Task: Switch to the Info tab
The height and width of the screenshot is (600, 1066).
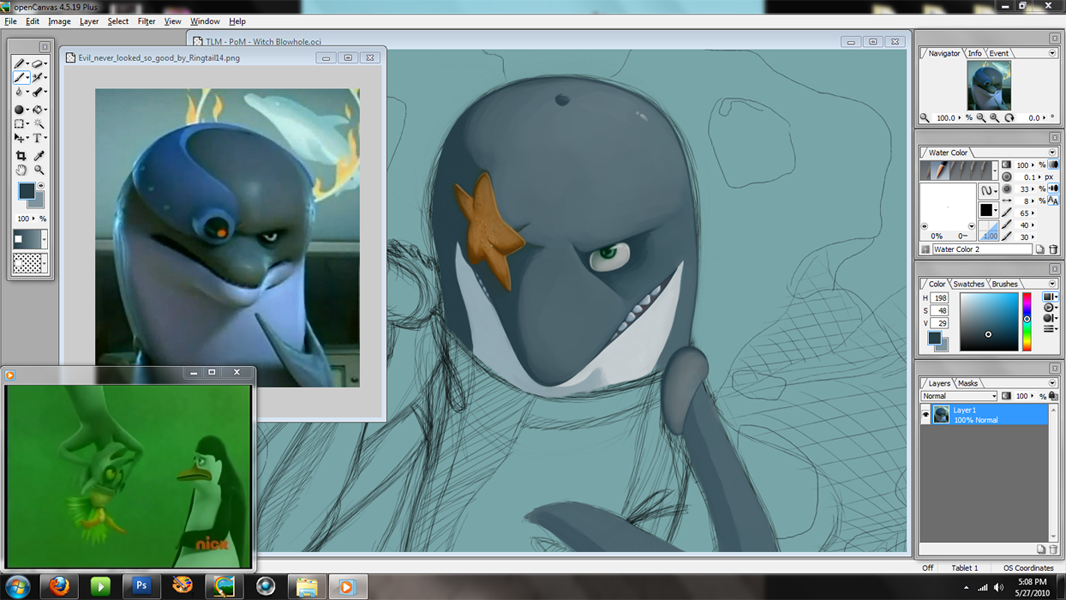Action: [x=975, y=53]
